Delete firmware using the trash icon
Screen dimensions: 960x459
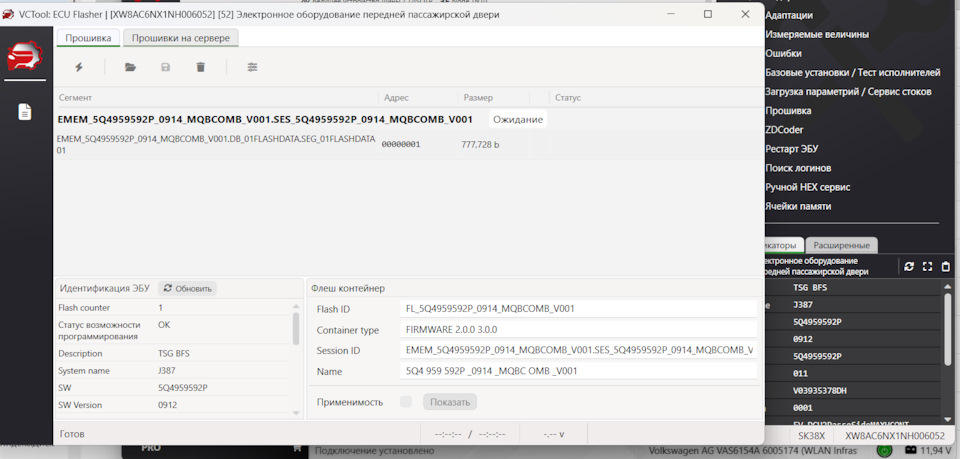[200, 67]
